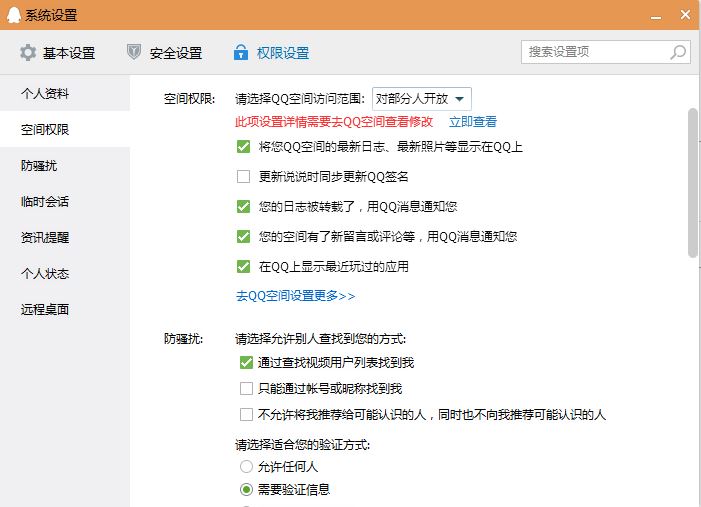This screenshot has height=507, width=701.
Task: Select the 允许任何人 radio option
Action: tap(246, 467)
